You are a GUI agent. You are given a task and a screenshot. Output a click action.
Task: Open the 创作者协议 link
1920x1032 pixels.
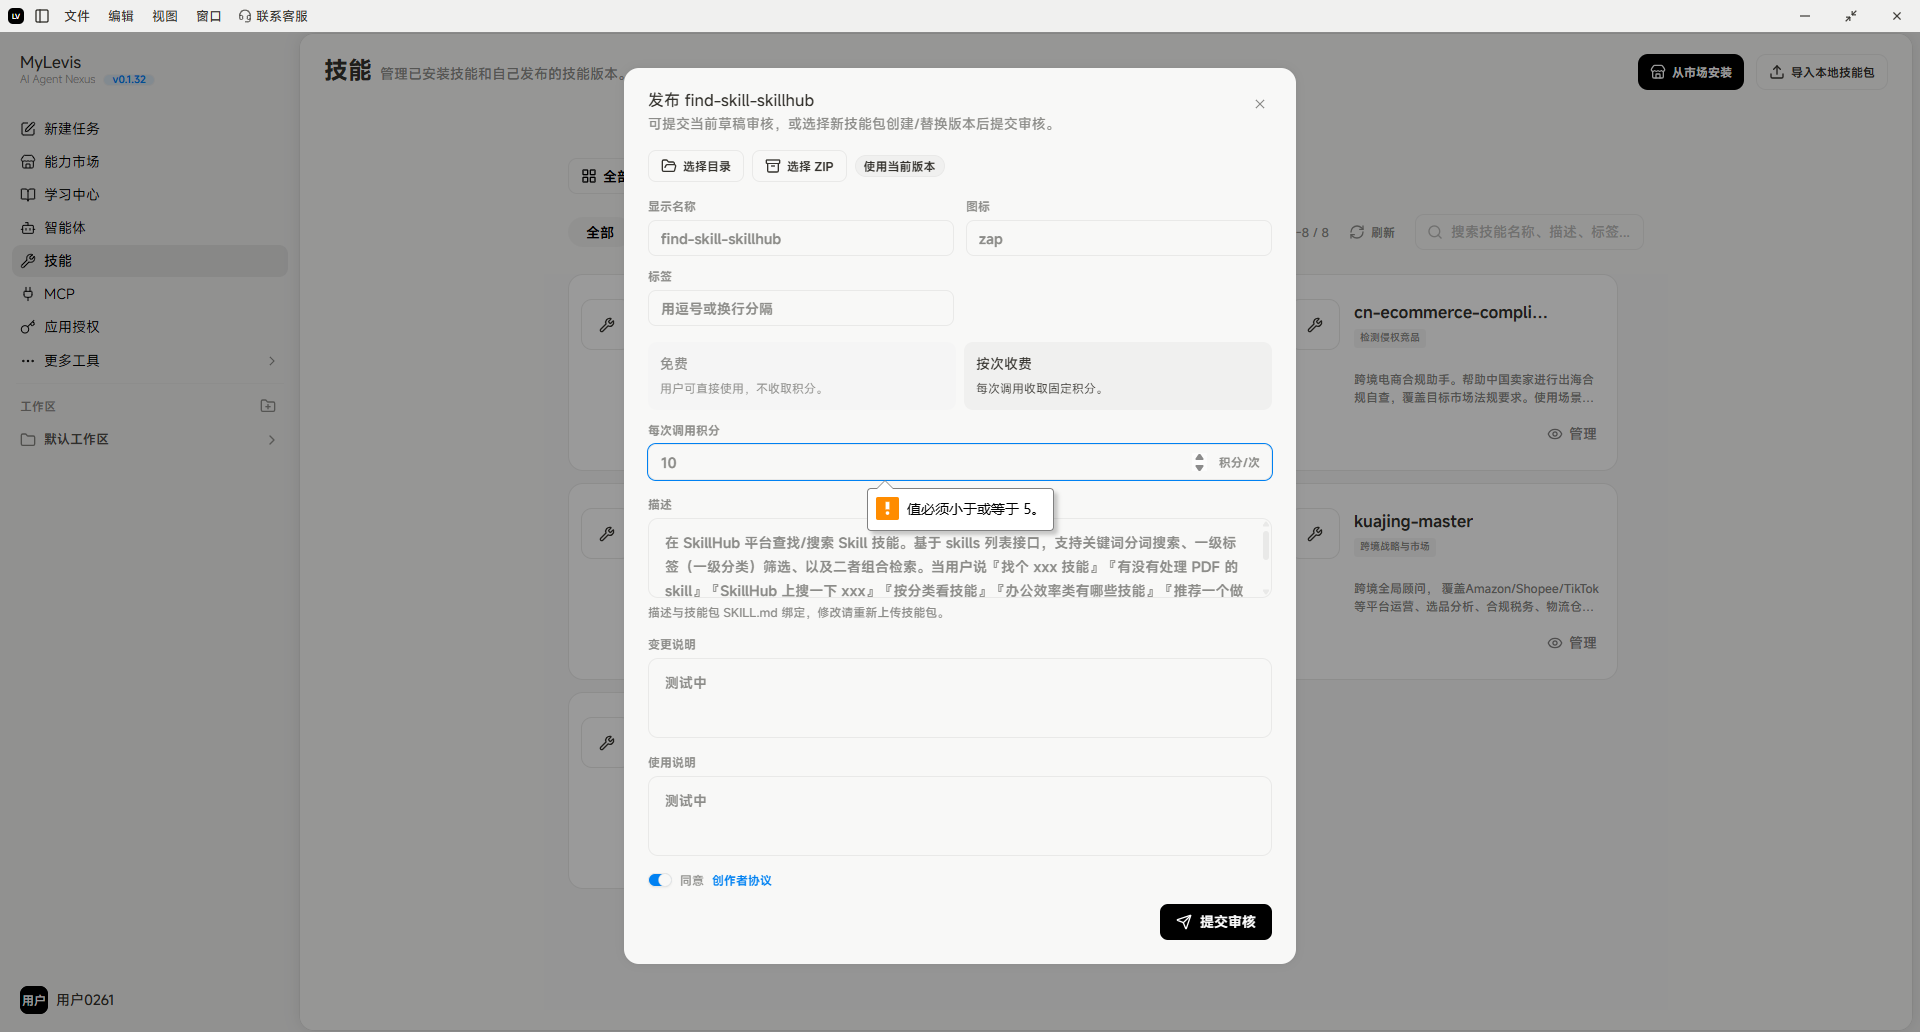click(x=742, y=881)
